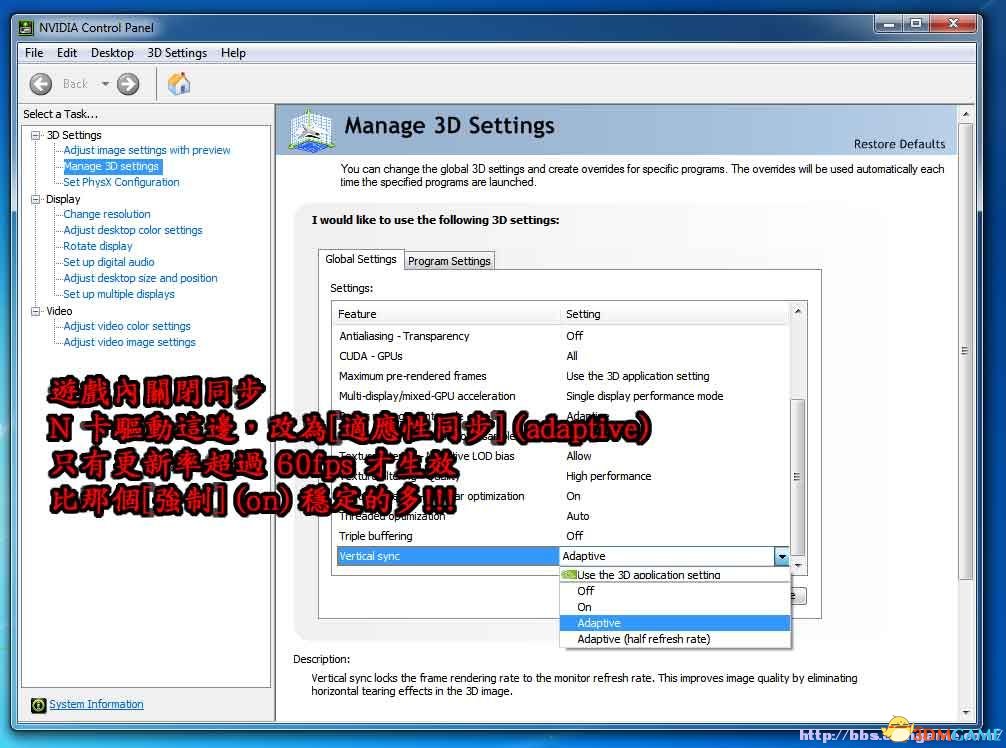The width and height of the screenshot is (1006, 748).
Task: Switch to Global Settings tab
Action: (361, 259)
